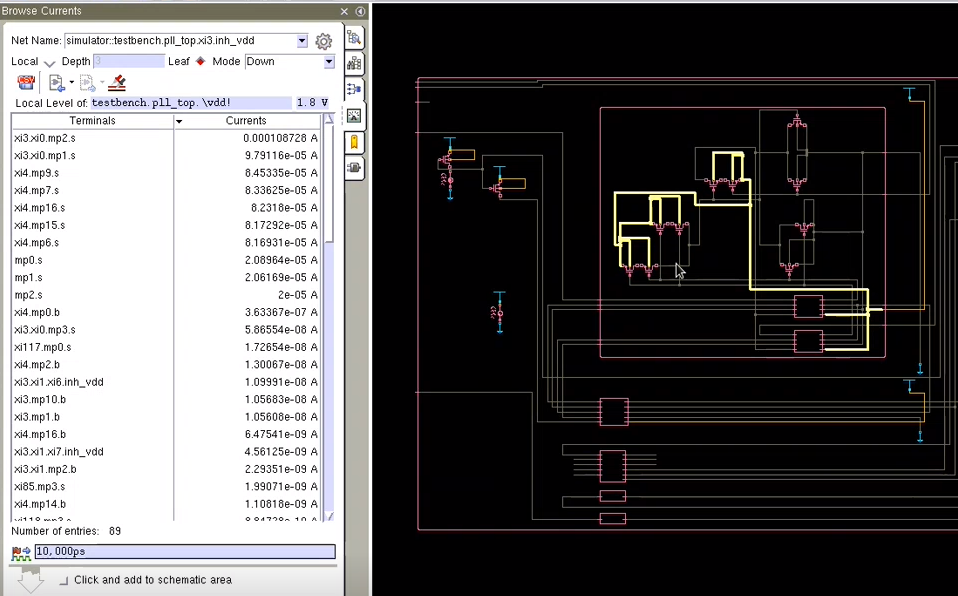Screen dimensions: 958x596
Task: Click the back-trace document icon
Action: click(56, 83)
